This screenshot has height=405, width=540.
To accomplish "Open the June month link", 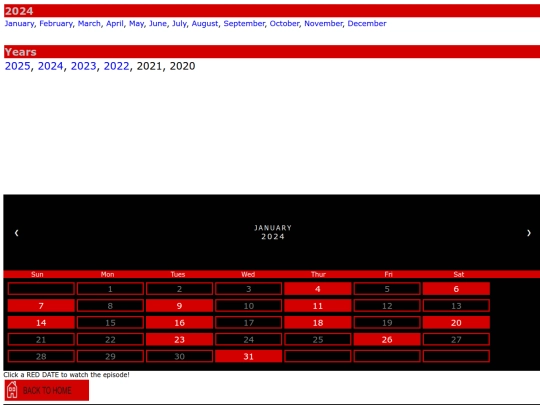I will coord(158,23).
